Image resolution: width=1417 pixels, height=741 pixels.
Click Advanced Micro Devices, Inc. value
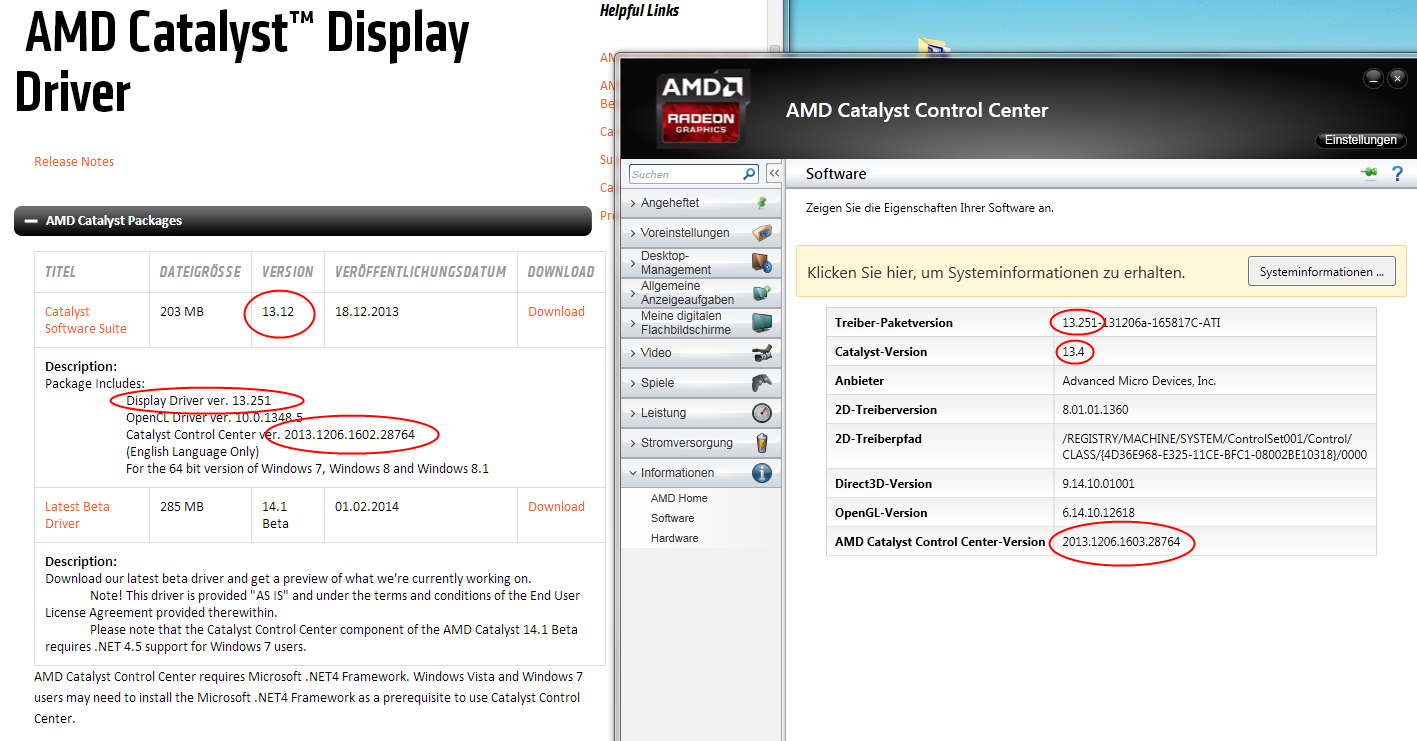(x=1139, y=380)
